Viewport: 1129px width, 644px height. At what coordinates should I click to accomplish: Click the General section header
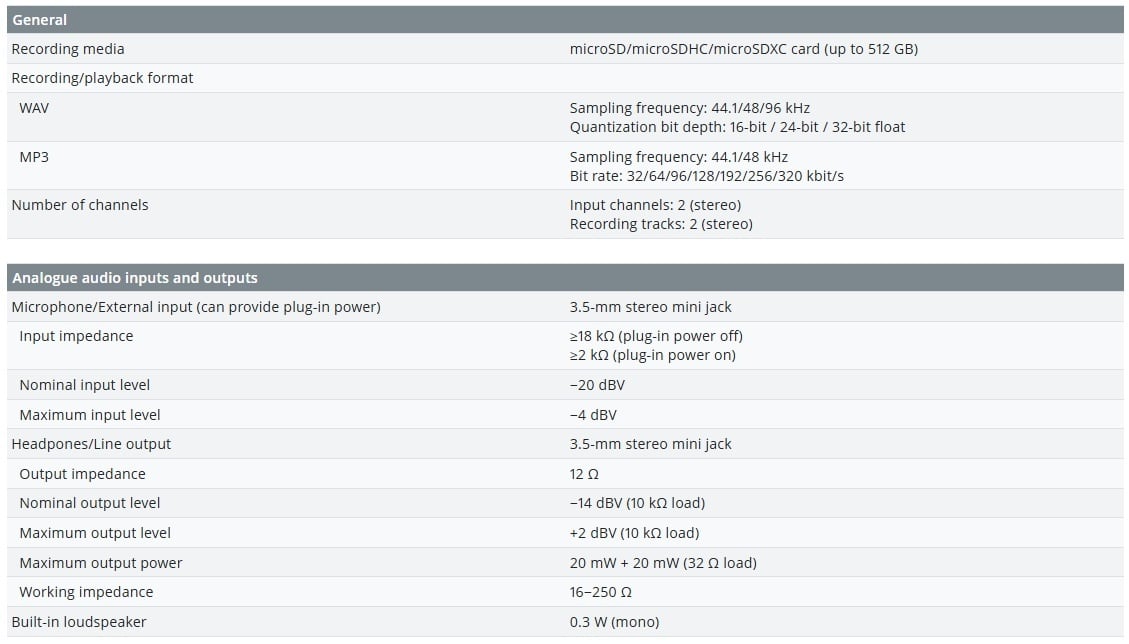[40, 20]
